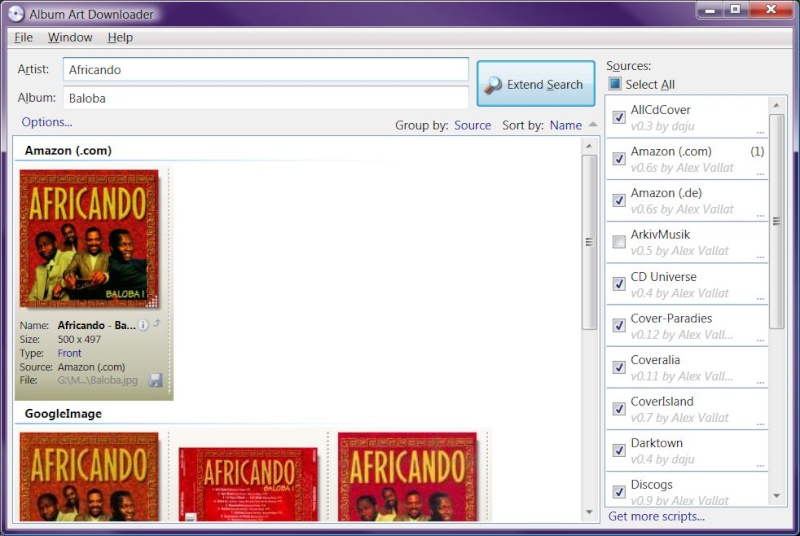The height and width of the screenshot is (536, 800).
Task: Click the CD Universe source label
Action: pos(663,276)
